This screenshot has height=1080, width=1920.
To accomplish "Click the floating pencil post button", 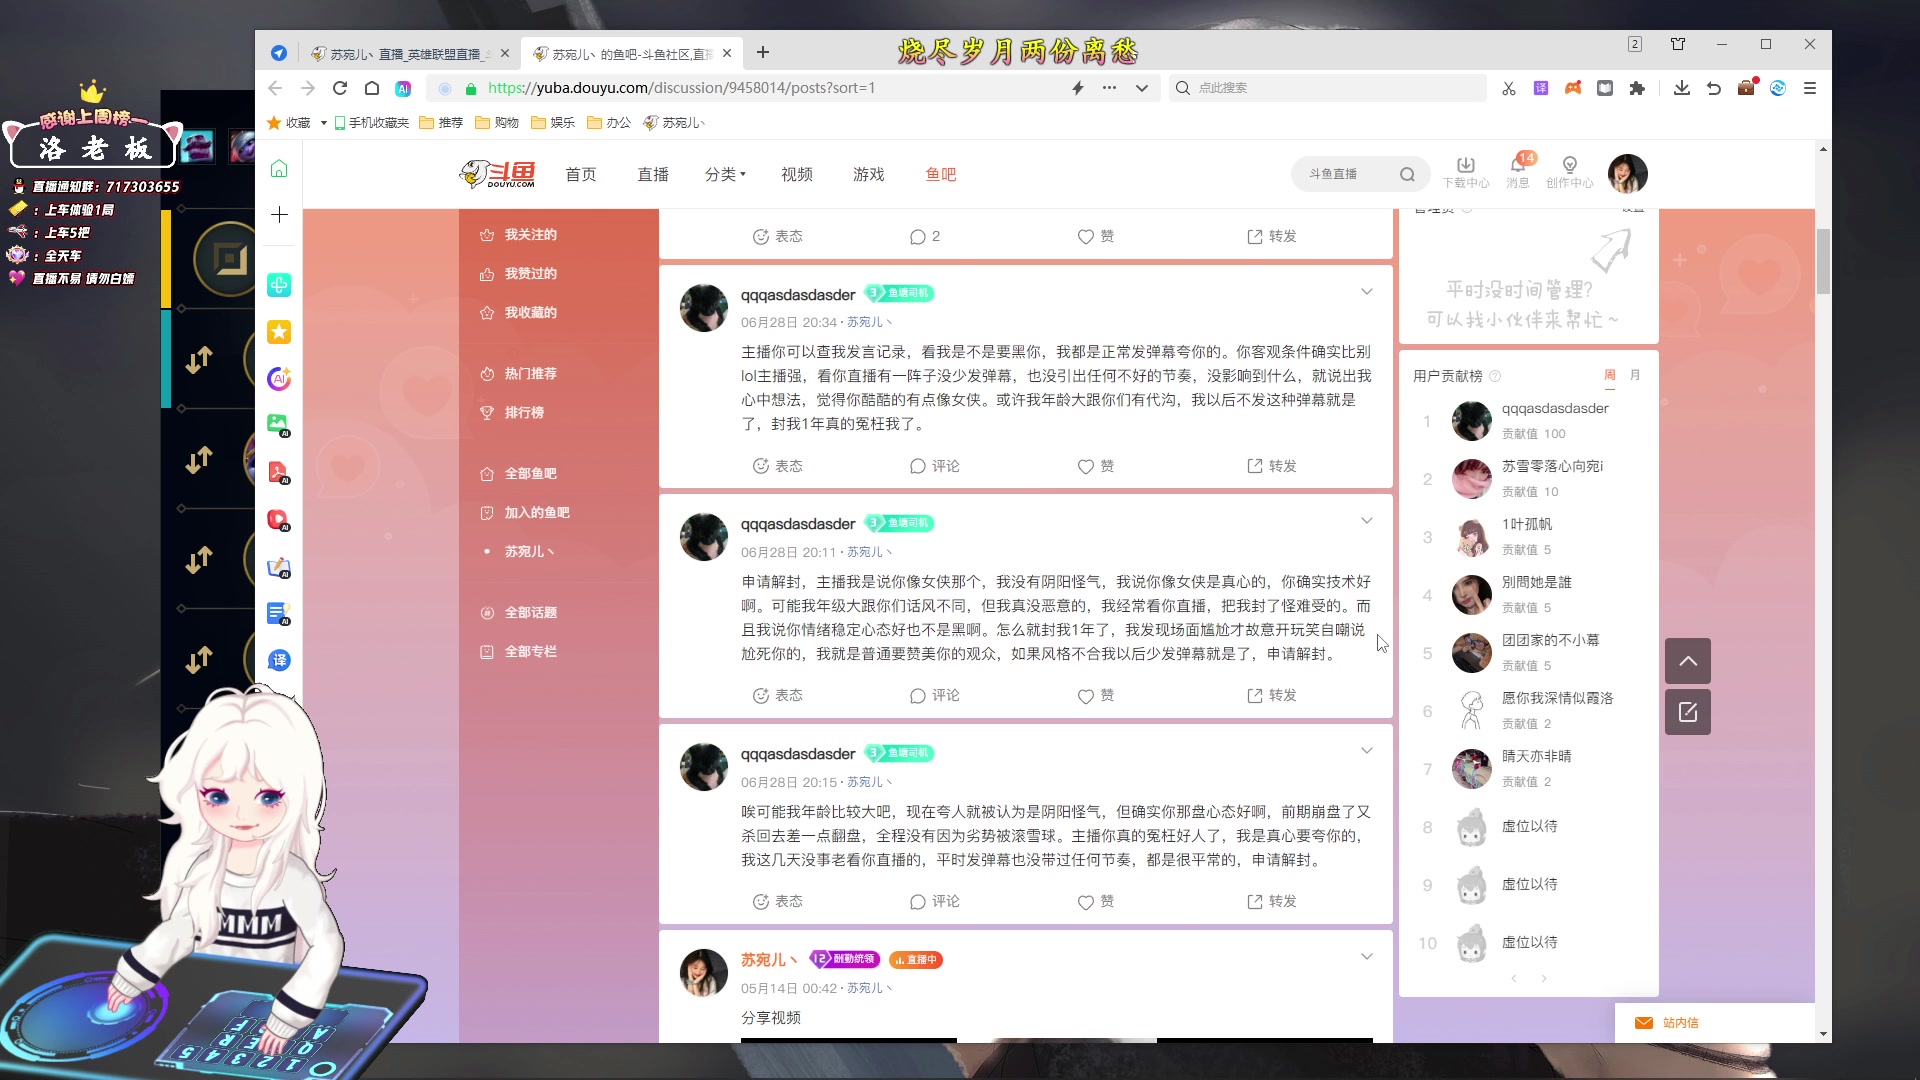I will (1687, 712).
